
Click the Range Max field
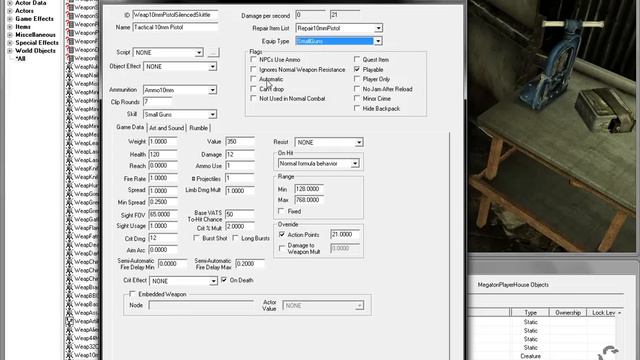pyautogui.click(x=309, y=200)
